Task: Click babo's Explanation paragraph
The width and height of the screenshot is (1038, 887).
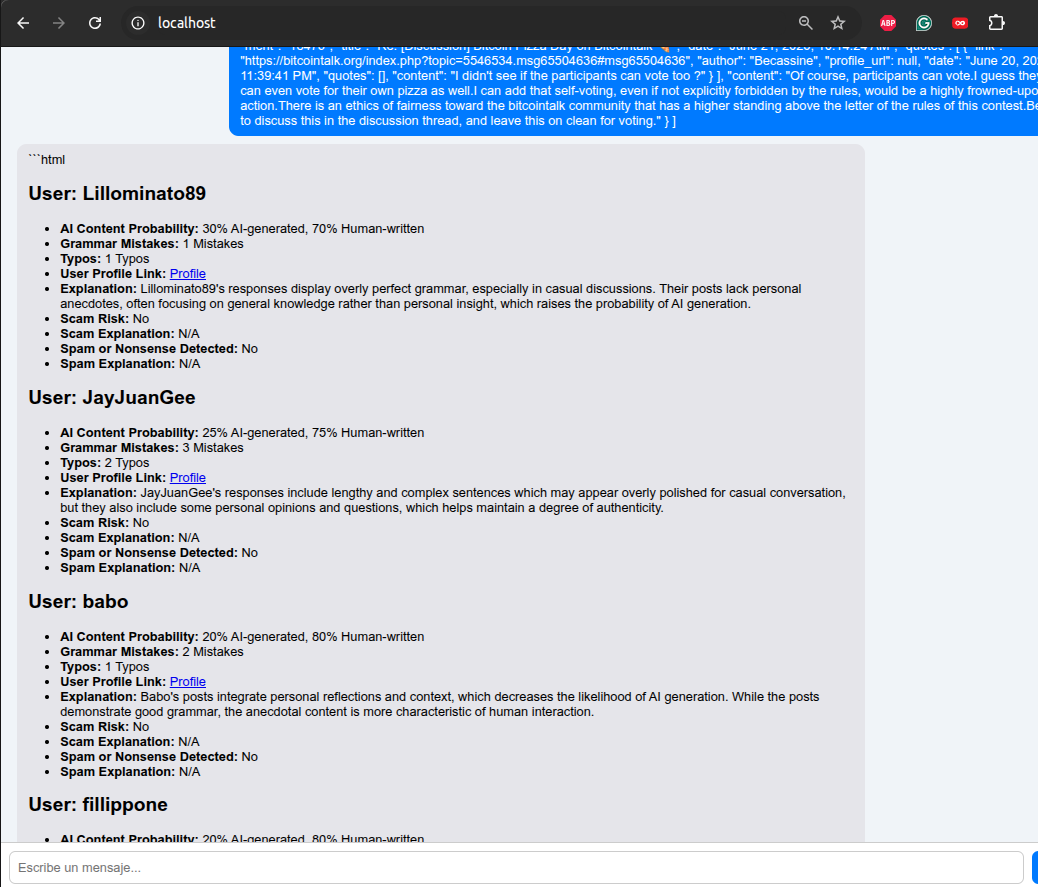Action: click(x=440, y=704)
